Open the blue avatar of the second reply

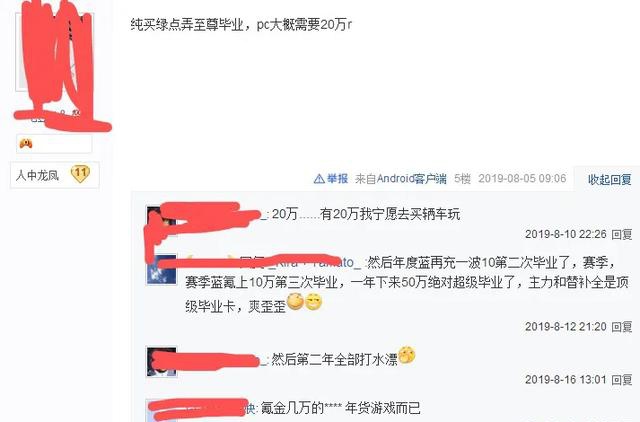pos(162,270)
